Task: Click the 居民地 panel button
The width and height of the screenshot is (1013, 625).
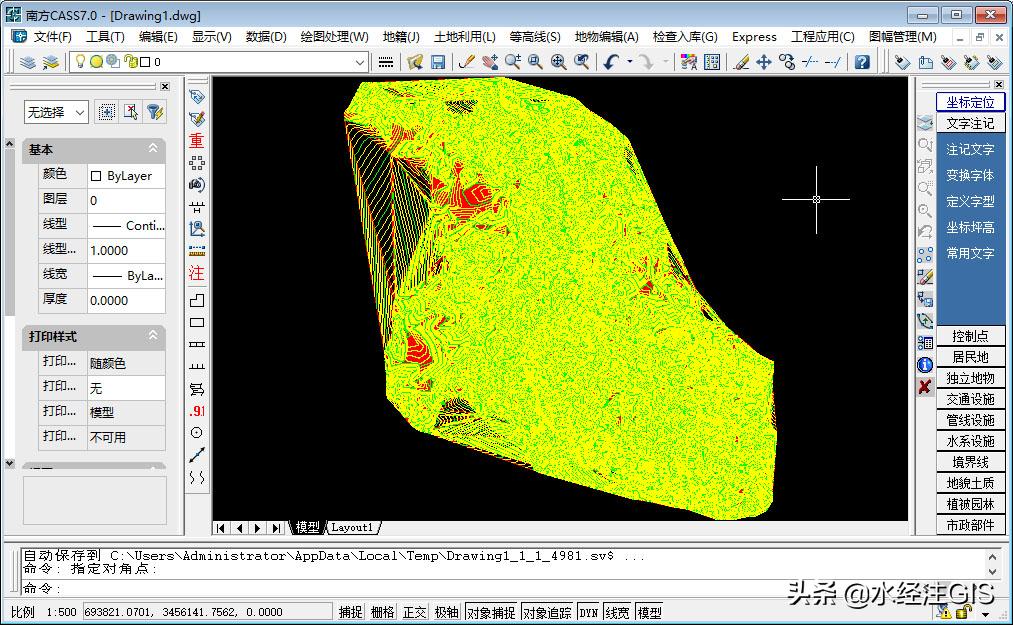Action: point(970,357)
